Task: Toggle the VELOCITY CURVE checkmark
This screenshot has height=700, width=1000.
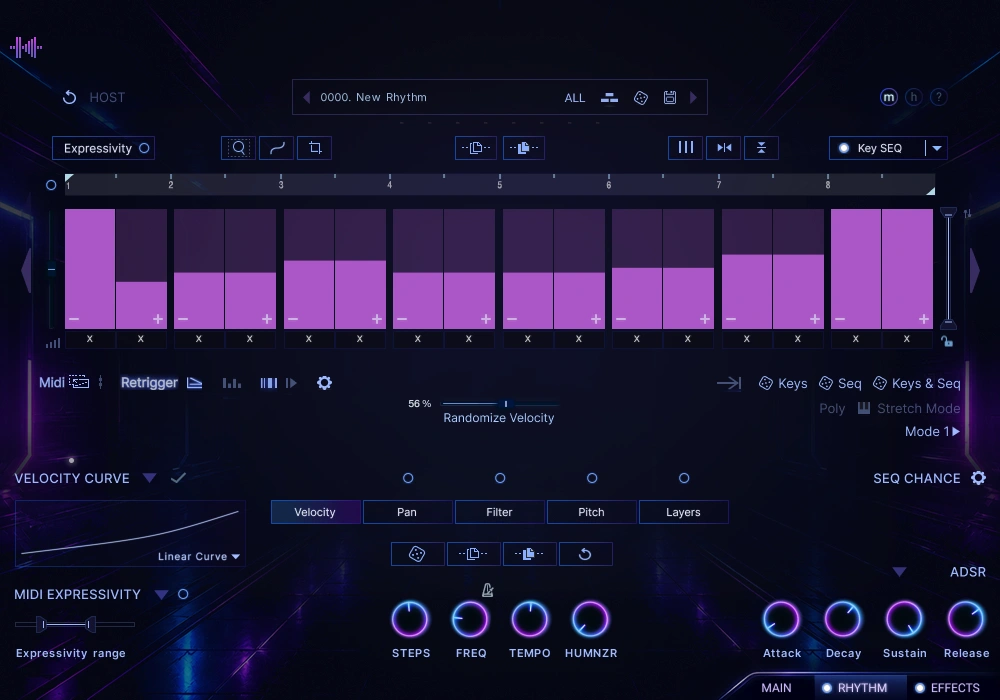Action: point(179,477)
